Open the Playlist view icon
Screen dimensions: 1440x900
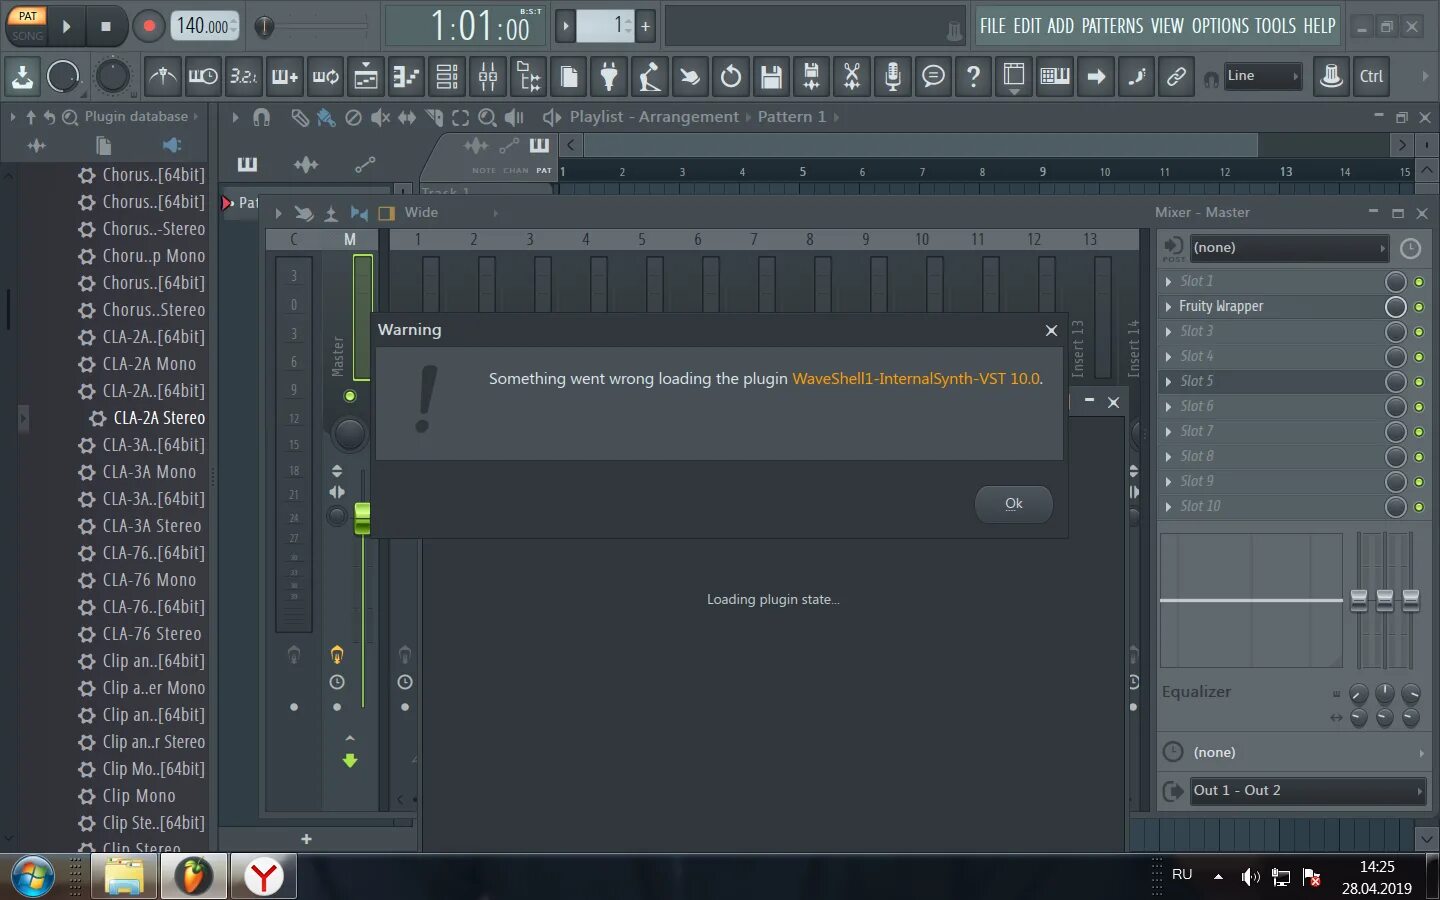pyautogui.click(x=366, y=76)
